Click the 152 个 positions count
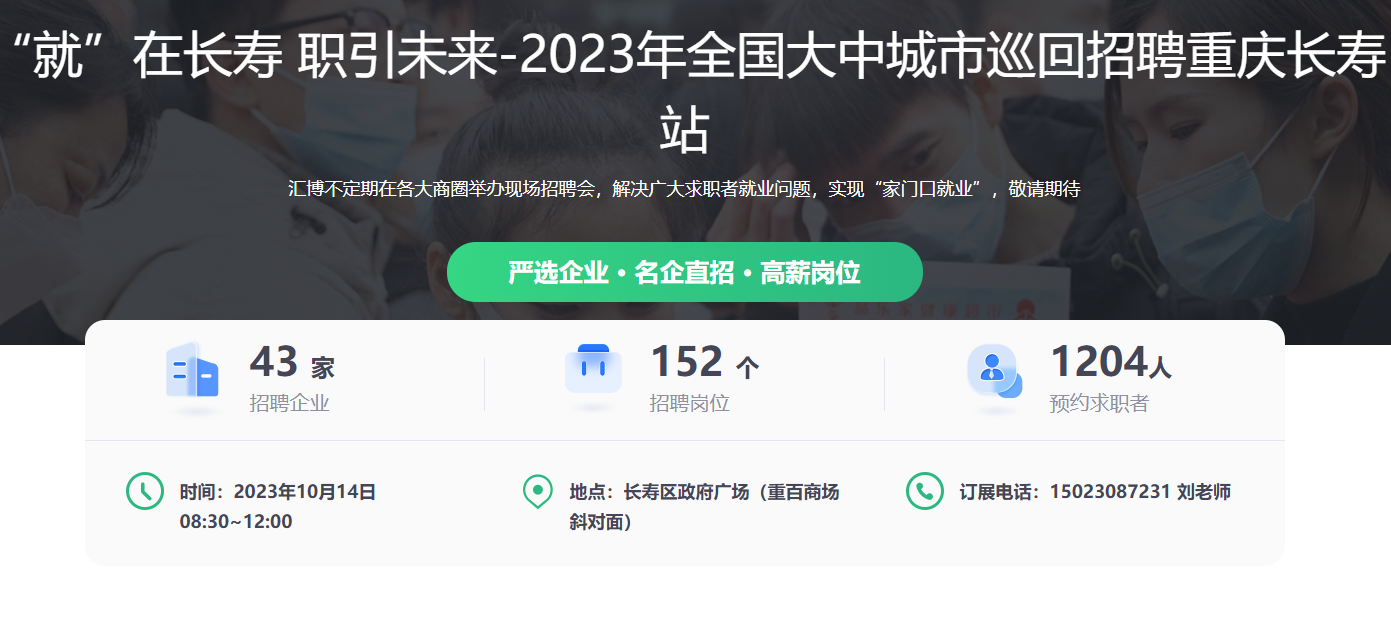 (704, 362)
